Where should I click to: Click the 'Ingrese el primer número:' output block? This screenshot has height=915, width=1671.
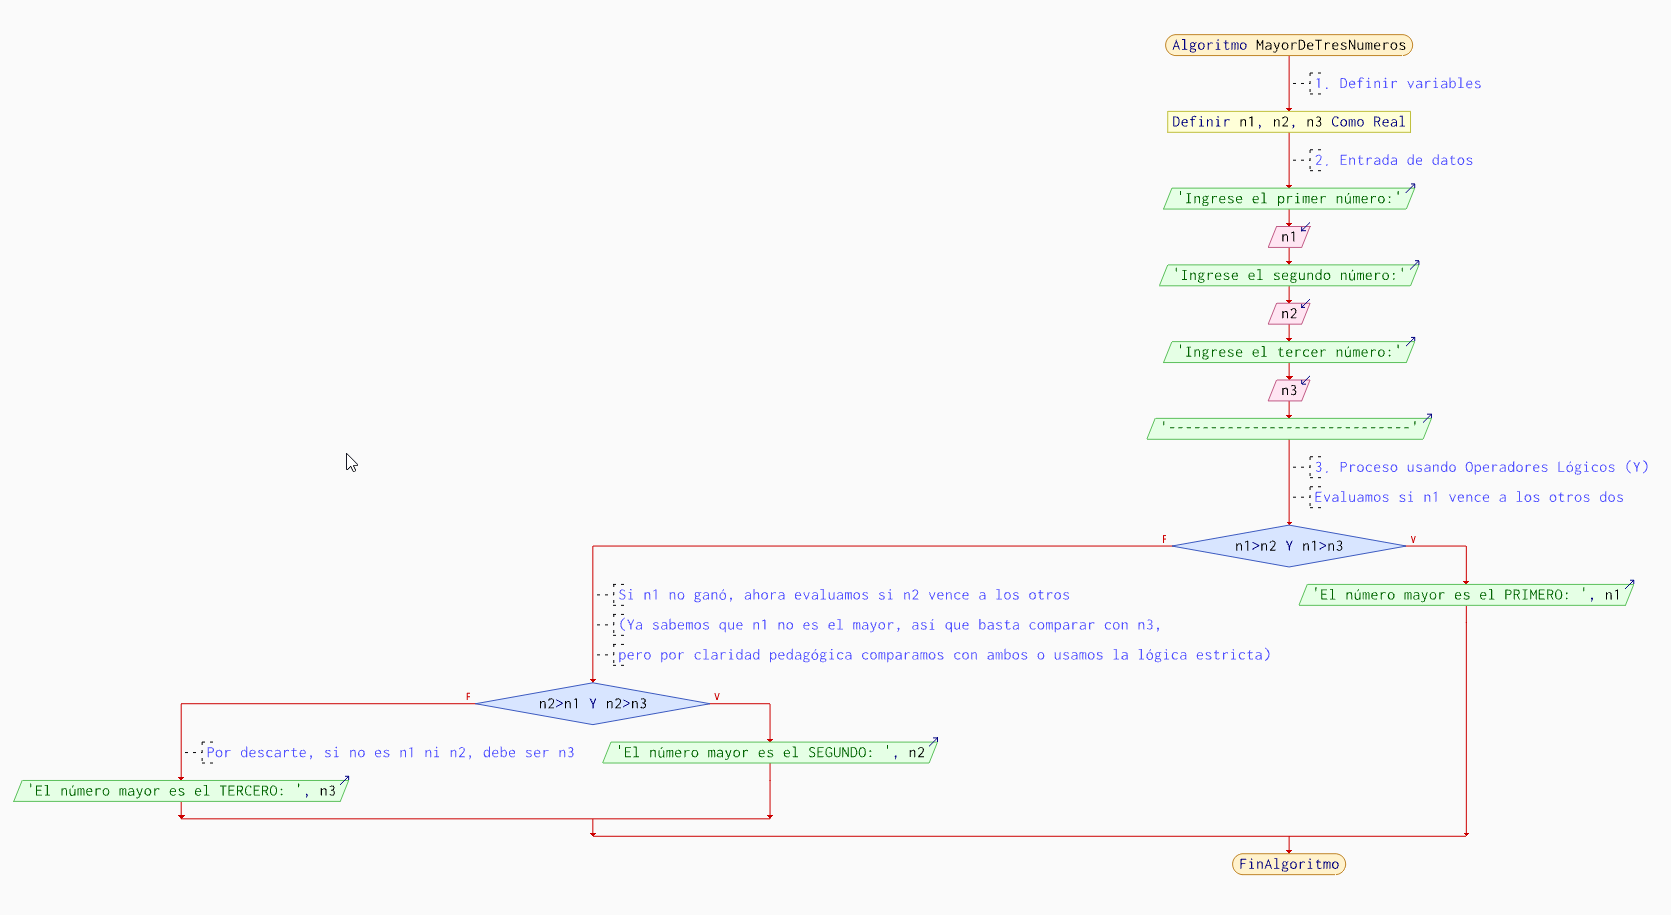[1288, 199]
